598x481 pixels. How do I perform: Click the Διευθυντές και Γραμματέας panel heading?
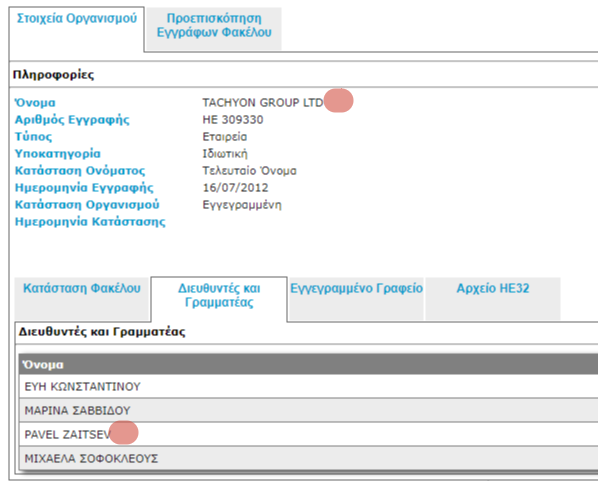[x=102, y=331]
